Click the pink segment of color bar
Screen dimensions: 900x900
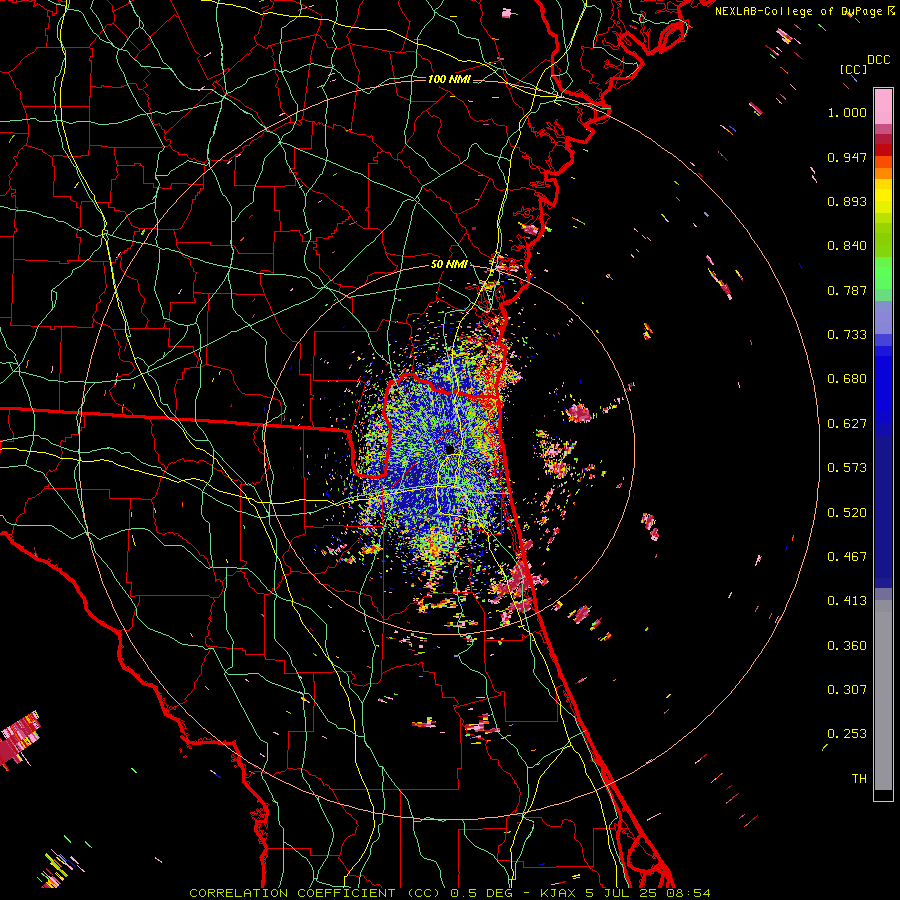[883, 106]
